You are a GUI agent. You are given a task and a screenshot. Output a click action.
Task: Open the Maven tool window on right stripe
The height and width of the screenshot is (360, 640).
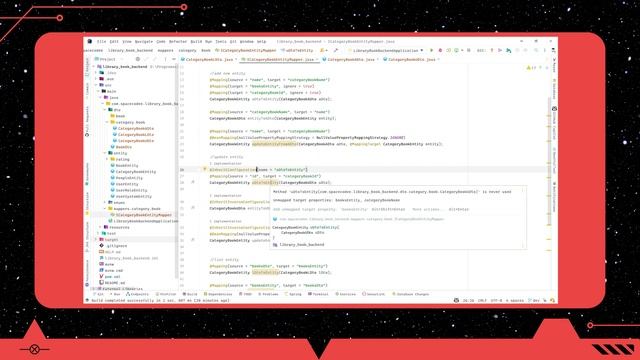[554, 65]
